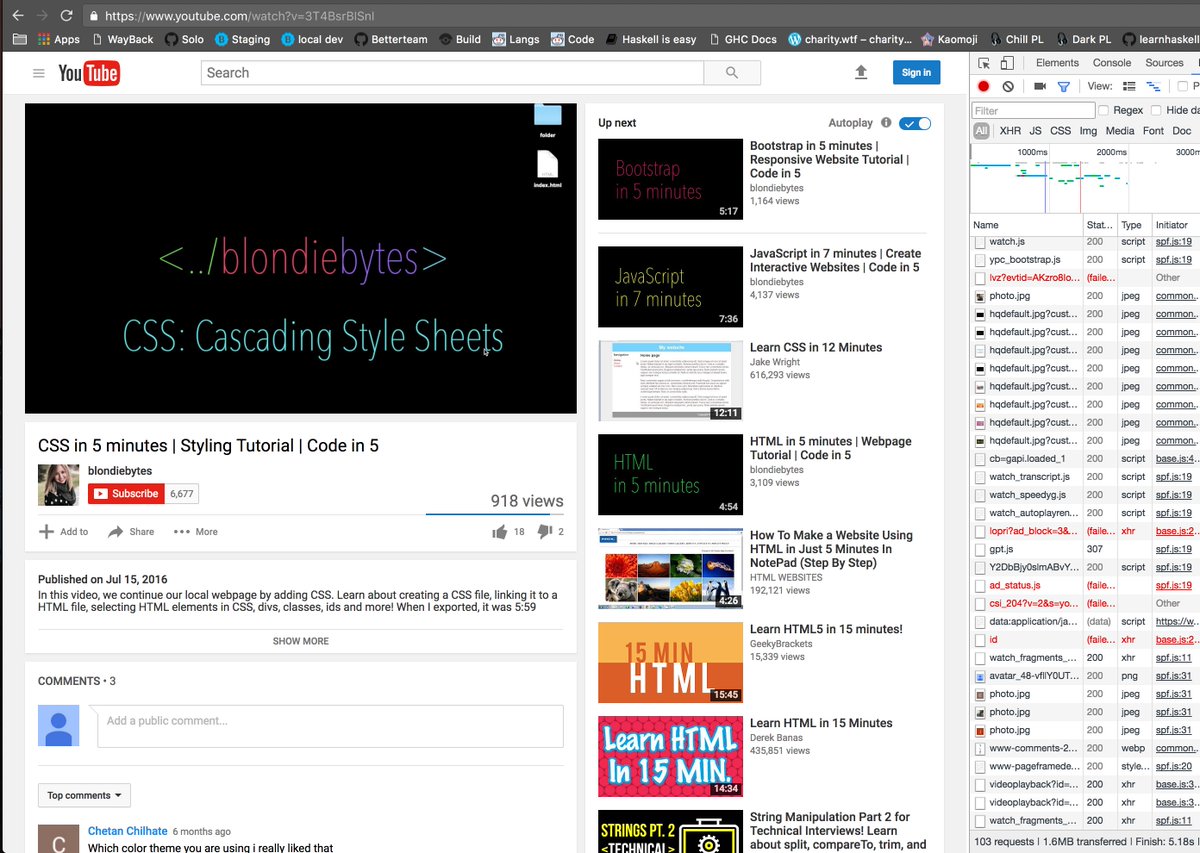The width and height of the screenshot is (1200, 853).
Task: Filter network requests by Font
Action: tap(1153, 131)
